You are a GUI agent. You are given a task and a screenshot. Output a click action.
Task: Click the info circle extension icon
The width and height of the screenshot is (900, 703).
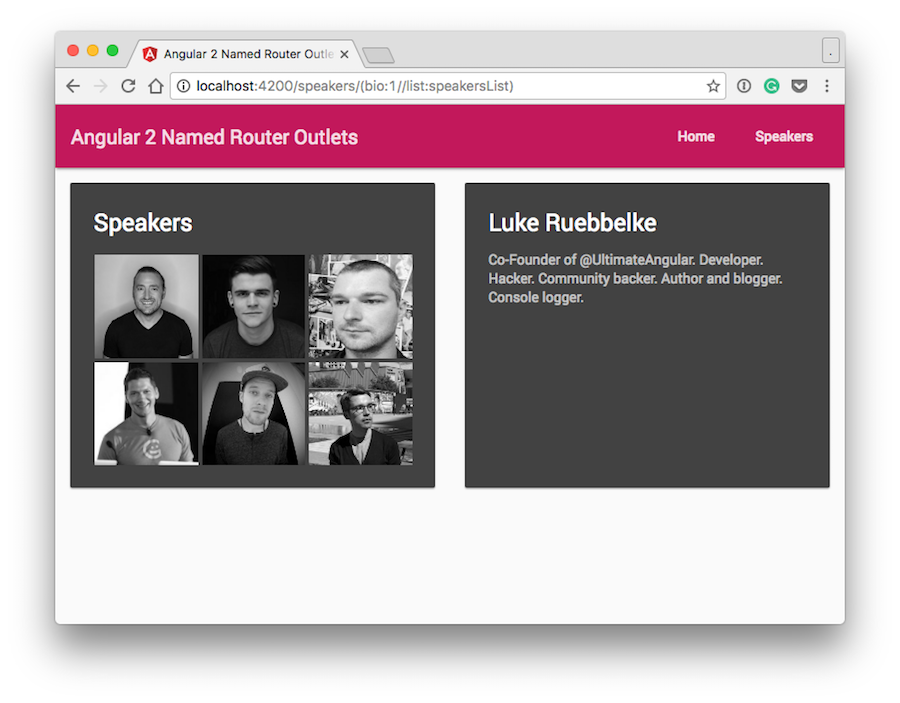(744, 86)
